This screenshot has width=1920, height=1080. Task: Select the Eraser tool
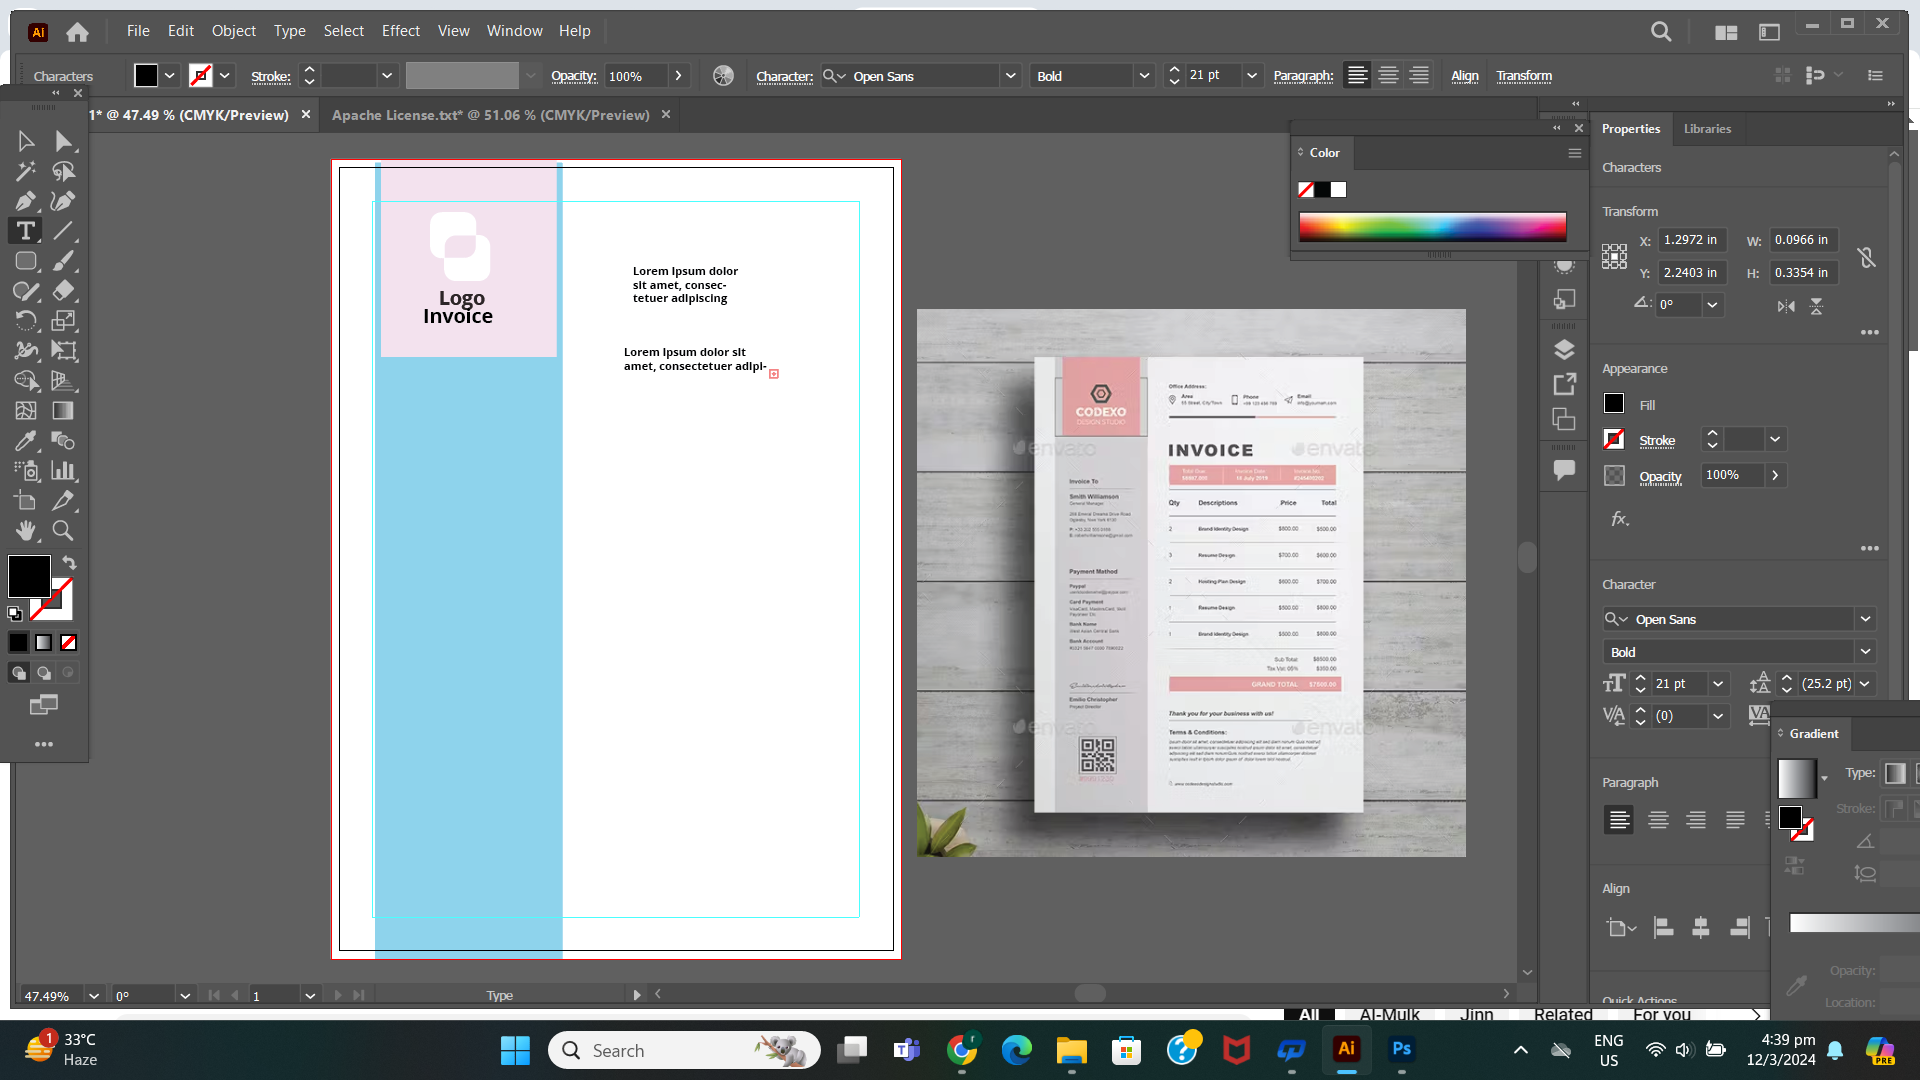63,291
